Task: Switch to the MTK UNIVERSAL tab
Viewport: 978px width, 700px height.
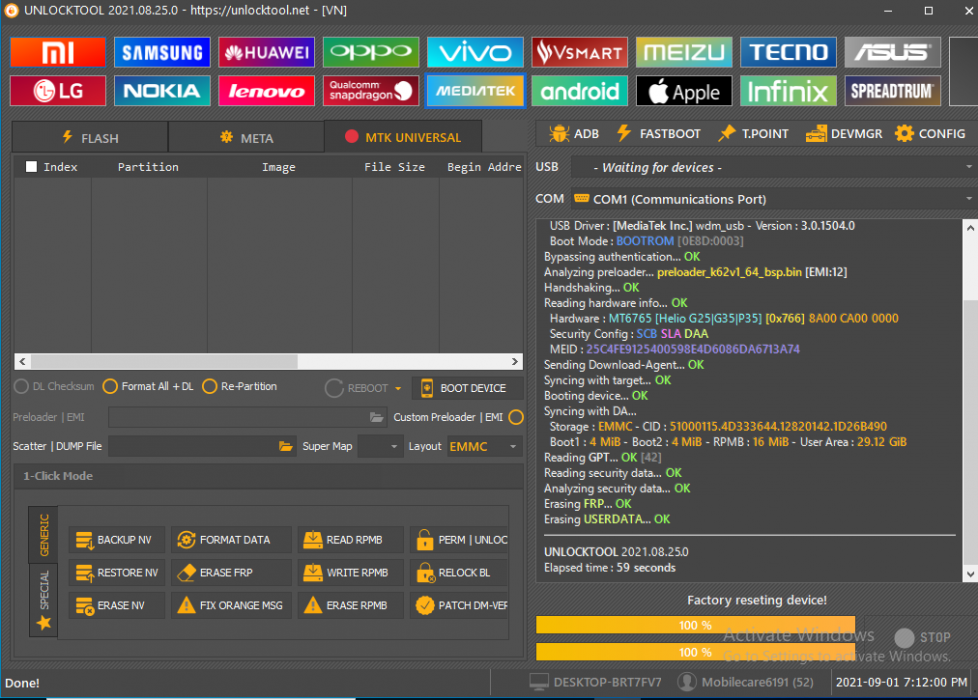Action: click(403, 137)
